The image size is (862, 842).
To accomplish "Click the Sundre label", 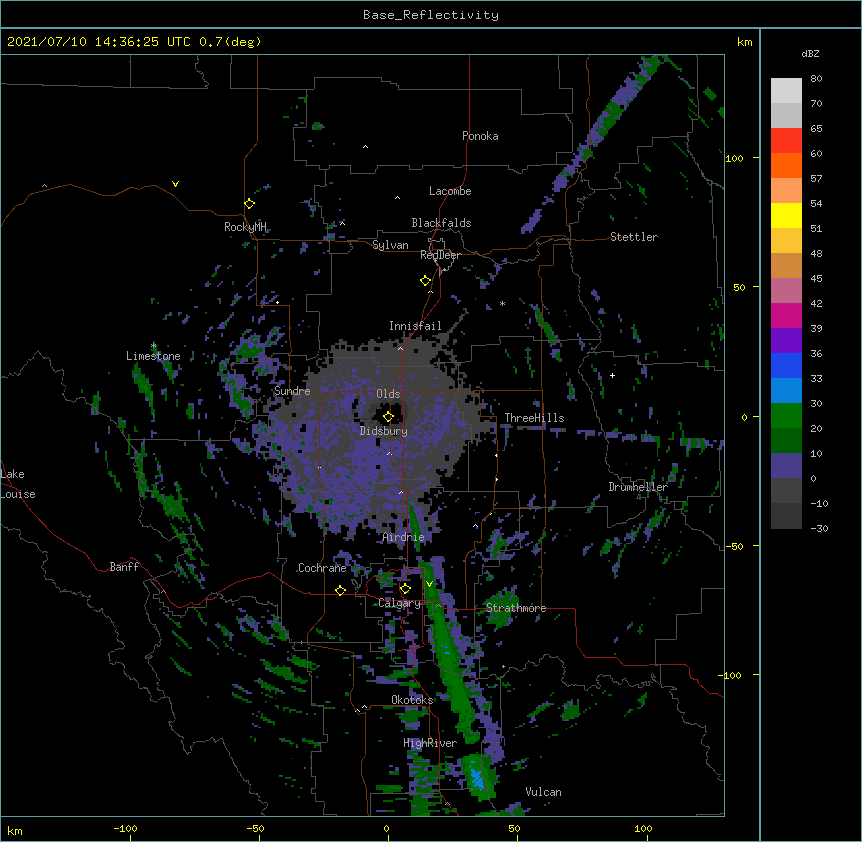I will tap(292, 391).
